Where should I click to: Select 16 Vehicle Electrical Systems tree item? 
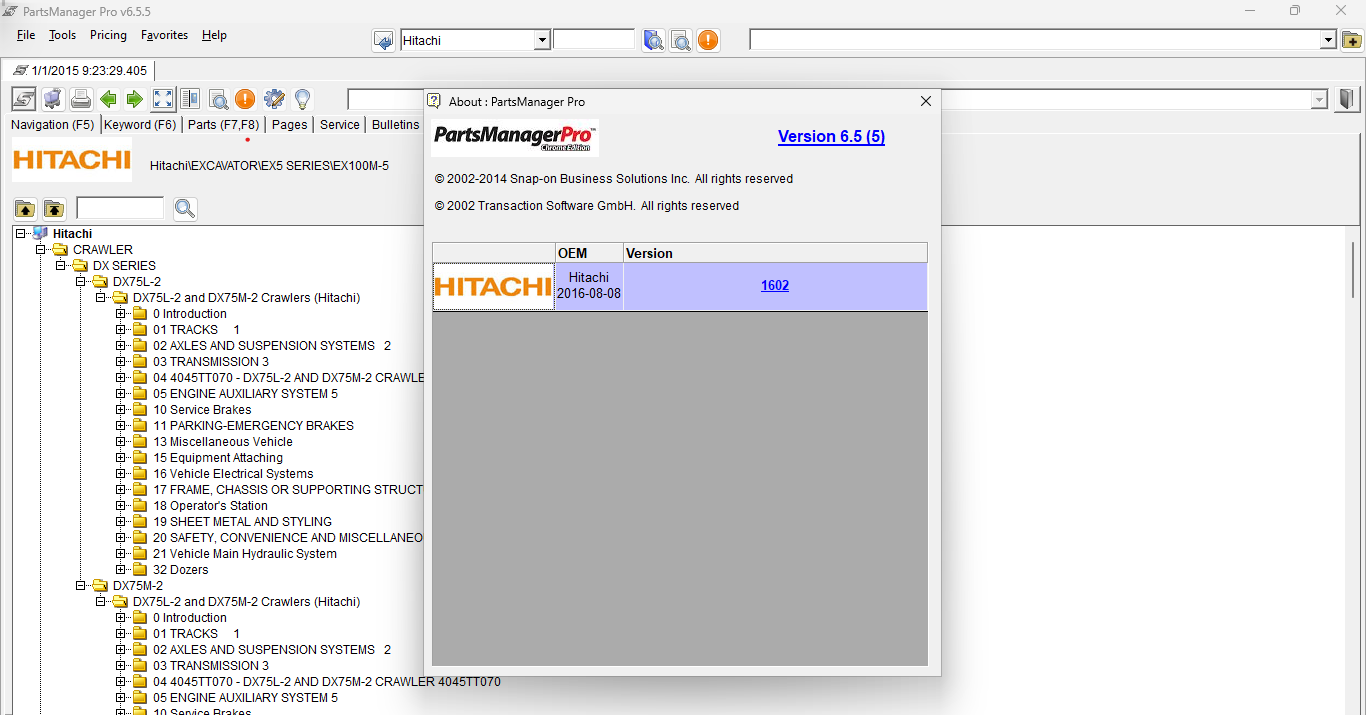coord(233,473)
